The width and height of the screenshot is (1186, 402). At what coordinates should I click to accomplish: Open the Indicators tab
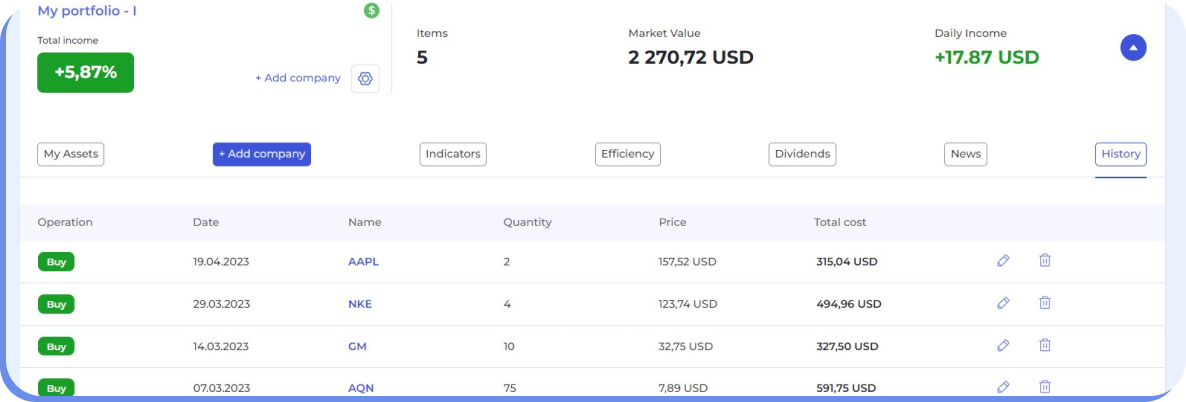[x=453, y=154]
